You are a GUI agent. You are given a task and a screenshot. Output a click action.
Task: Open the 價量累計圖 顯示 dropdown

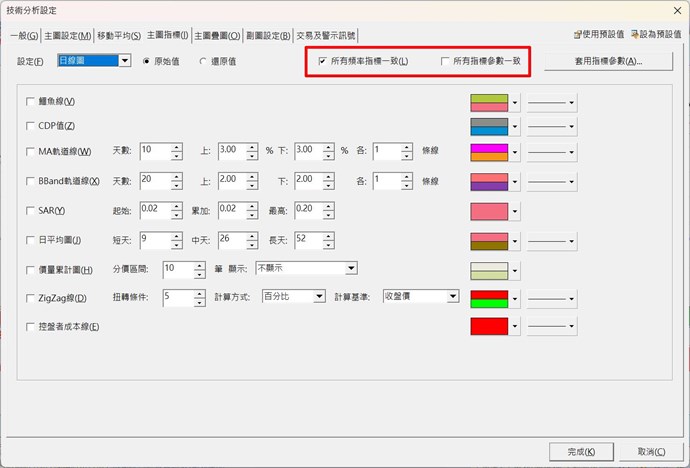tap(350, 268)
